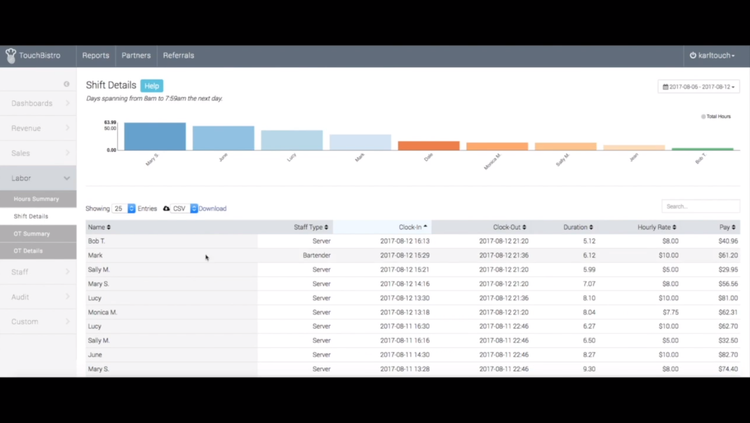Click the Lucy bar in chart
The height and width of the screenshot is (423, 750).
pyautogui.click(x=292, y=140)
